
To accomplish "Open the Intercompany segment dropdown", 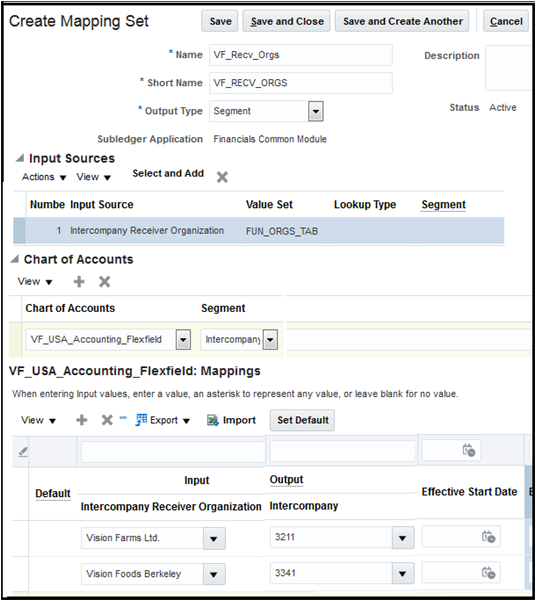I will (x=270, y=340).
